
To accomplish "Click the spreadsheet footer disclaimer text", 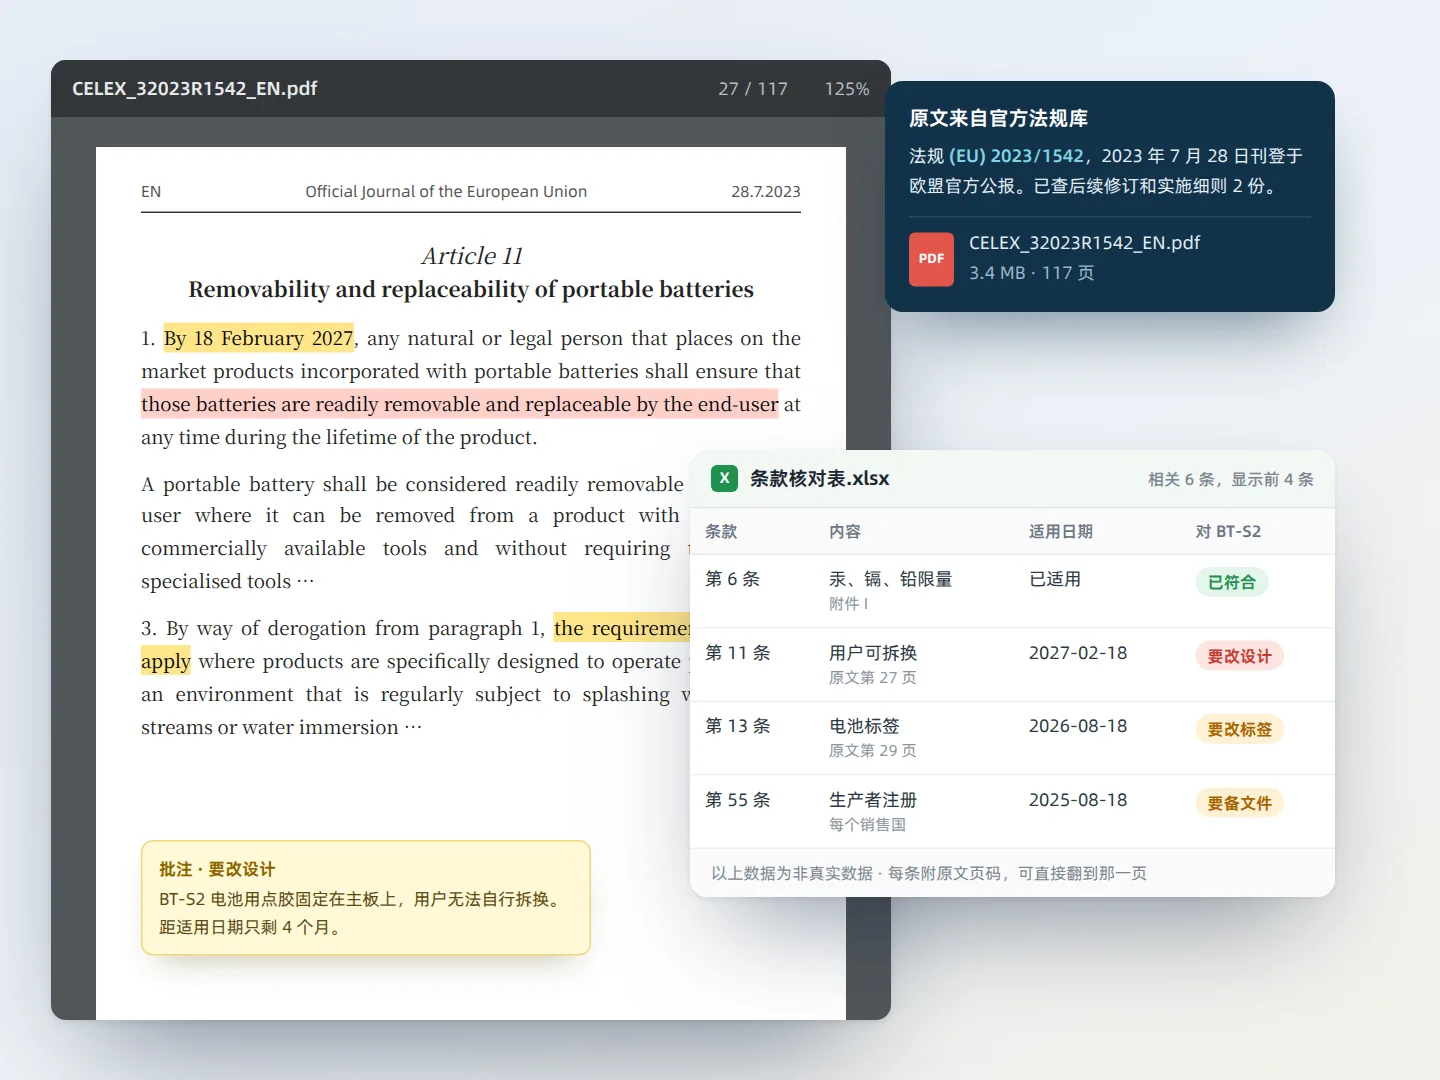I will point(929,874).
